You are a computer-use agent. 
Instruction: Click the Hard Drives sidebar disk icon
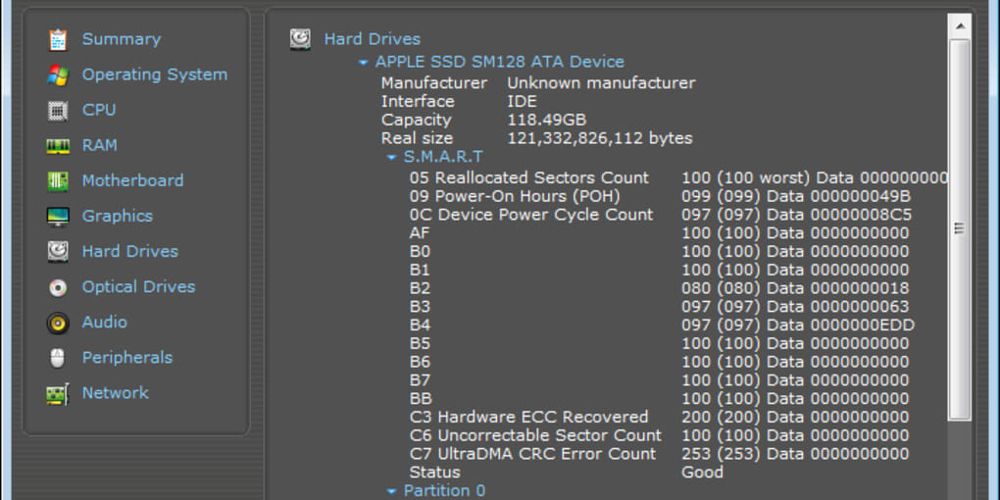click(x=57, y=252)
